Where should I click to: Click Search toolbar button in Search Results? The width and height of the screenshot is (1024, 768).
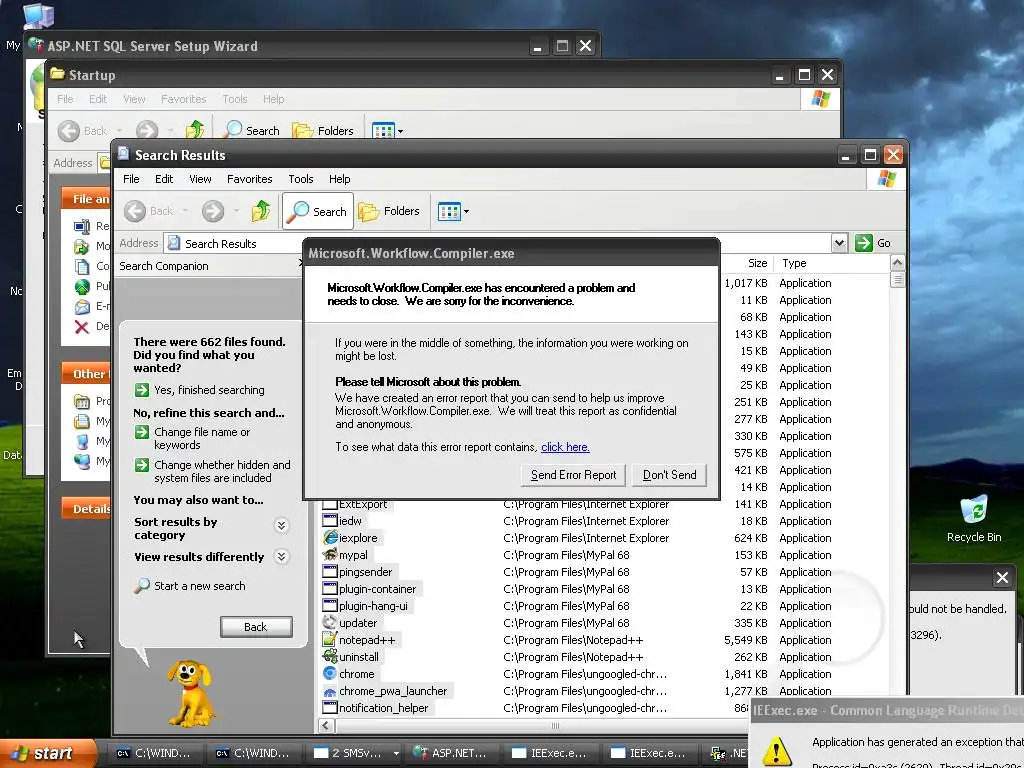(318, 211)
